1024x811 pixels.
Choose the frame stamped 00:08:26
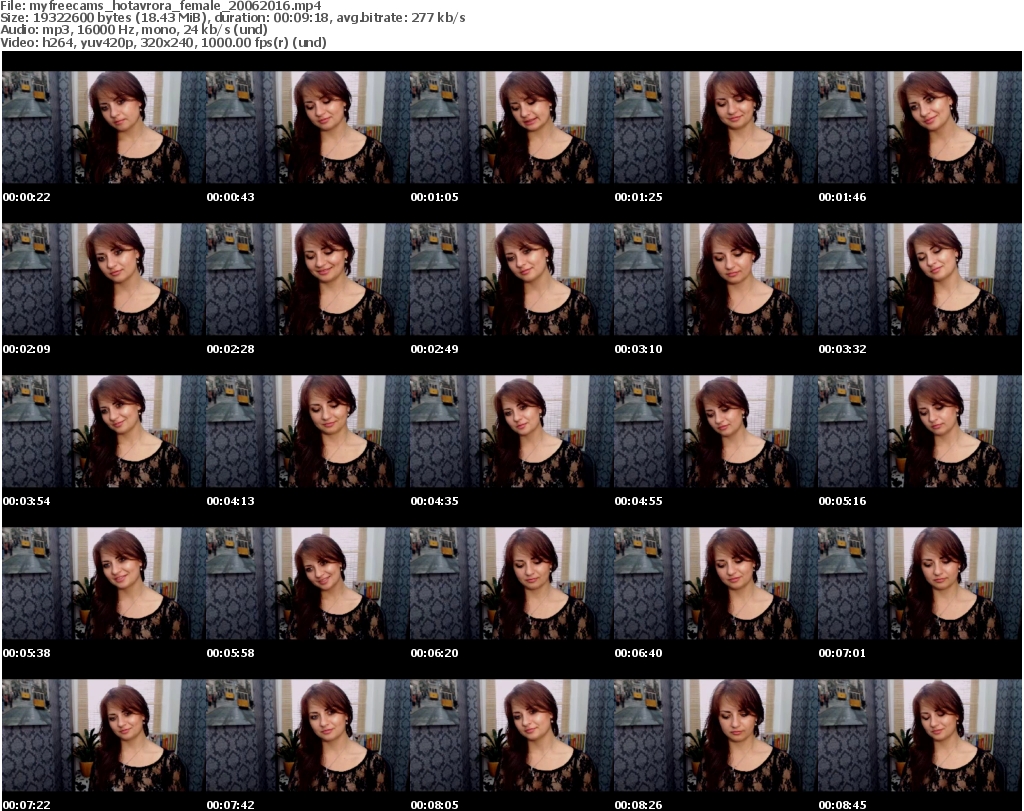pyautogui.click(x=716, y=736)
